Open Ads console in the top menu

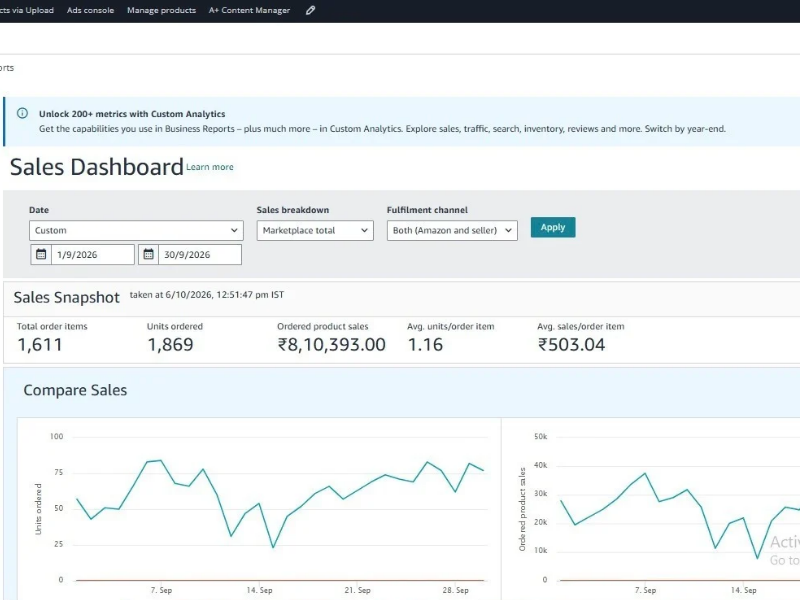tap(90, 10)
